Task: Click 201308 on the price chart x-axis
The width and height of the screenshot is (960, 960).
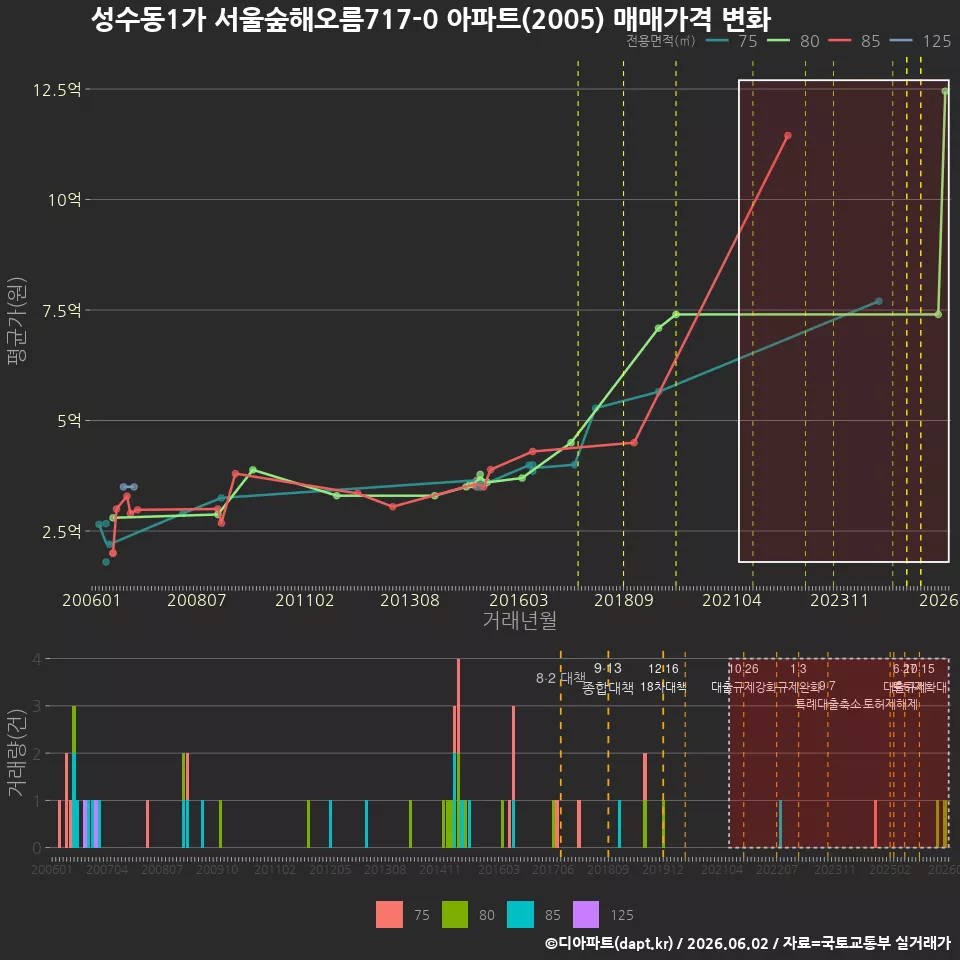Action: (x=410, y=600)
